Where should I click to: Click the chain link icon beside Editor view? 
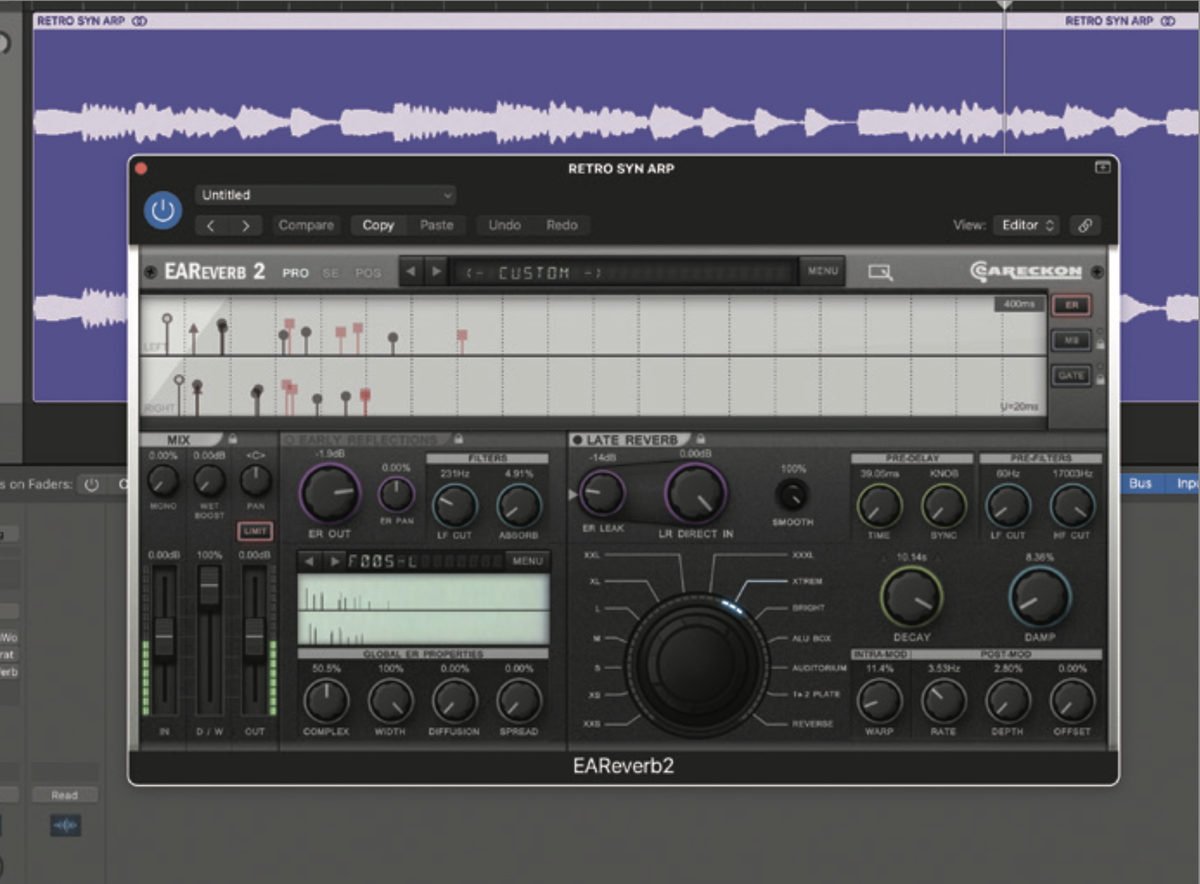point(1085,225)
